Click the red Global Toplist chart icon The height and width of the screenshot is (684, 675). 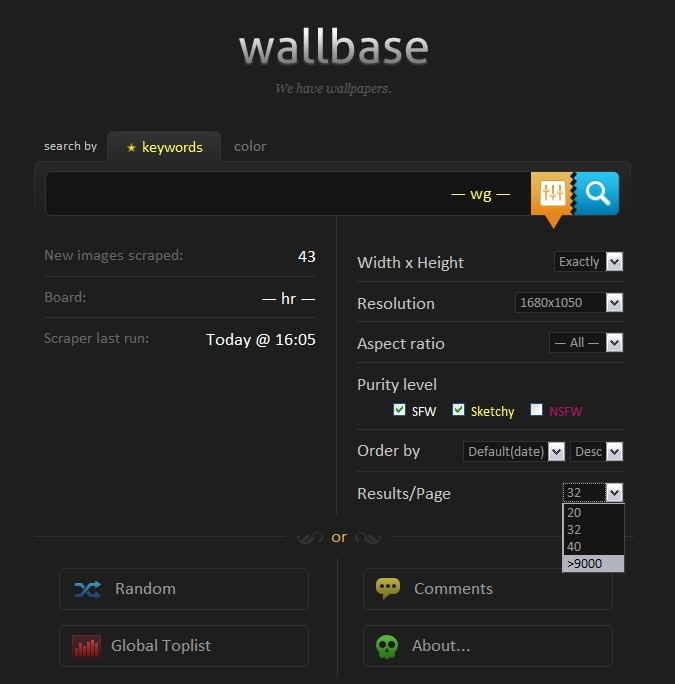point(86,646)
